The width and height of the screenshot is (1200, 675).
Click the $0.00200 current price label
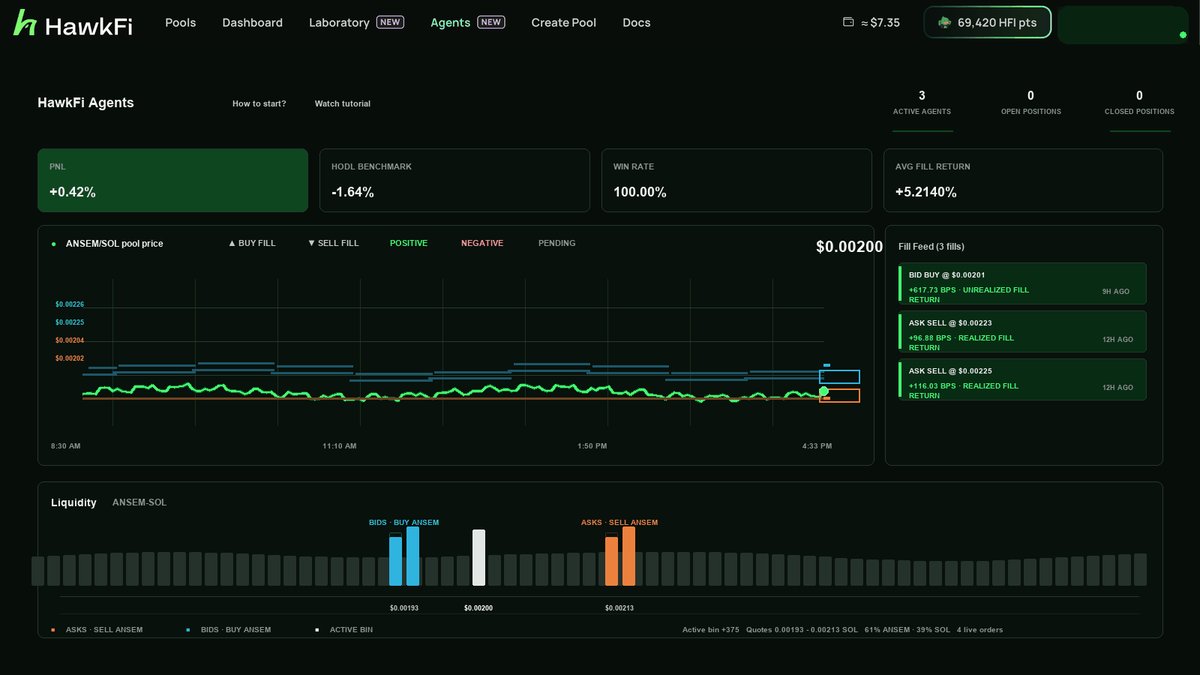click(x=849, y=247)
